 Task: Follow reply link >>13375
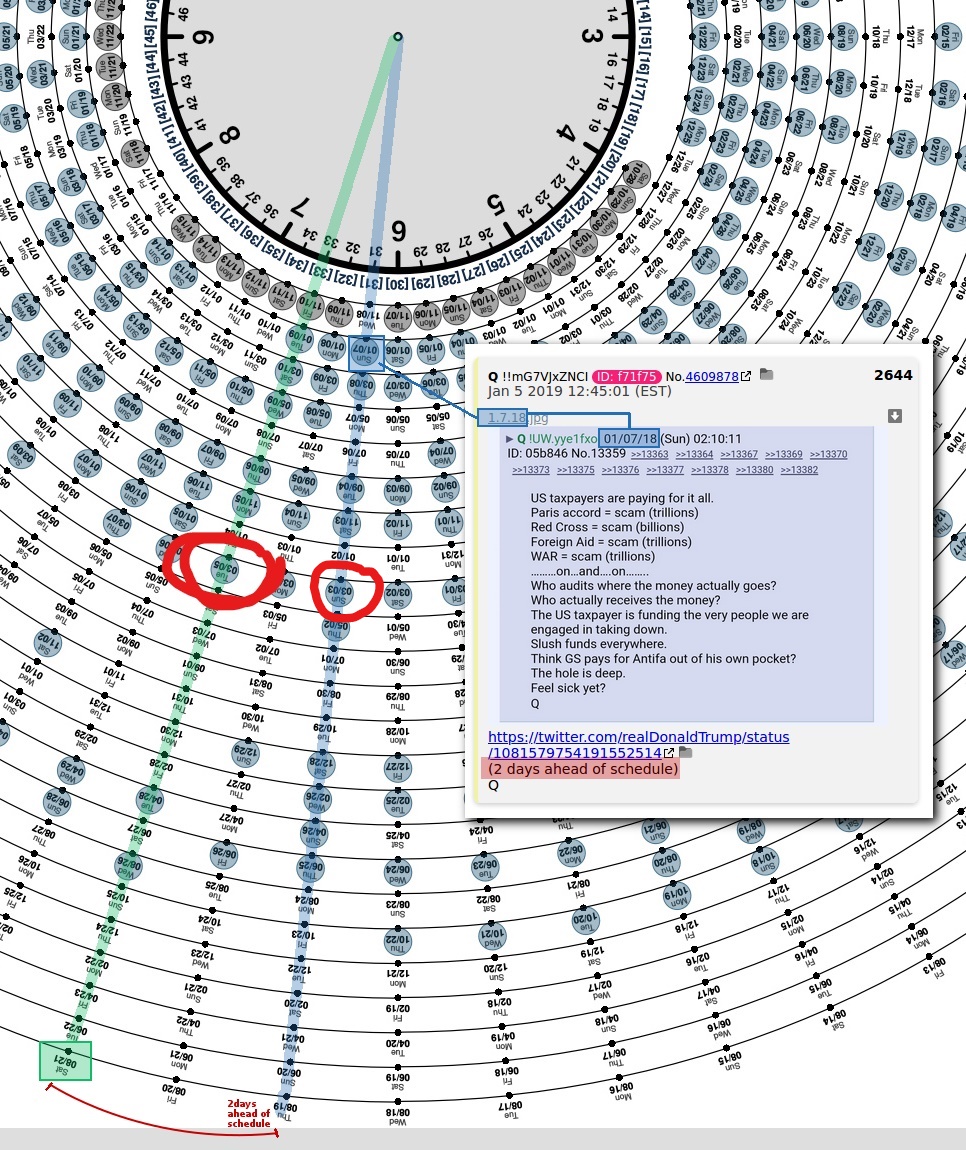coord(575,470)
